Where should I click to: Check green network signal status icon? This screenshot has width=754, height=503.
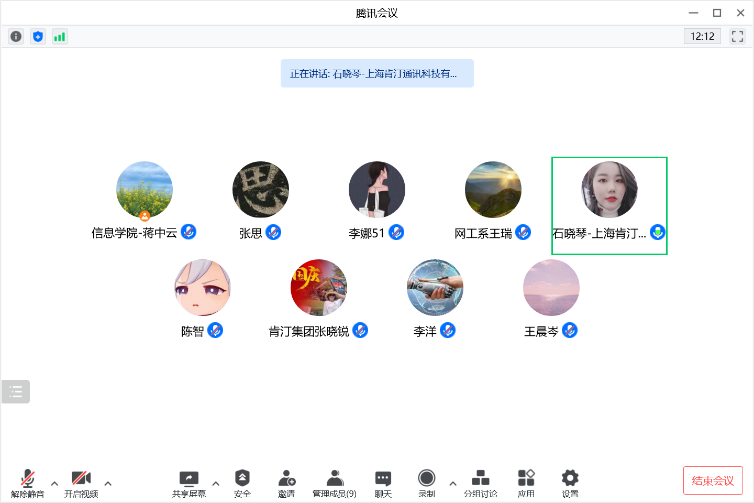[60, 36]
